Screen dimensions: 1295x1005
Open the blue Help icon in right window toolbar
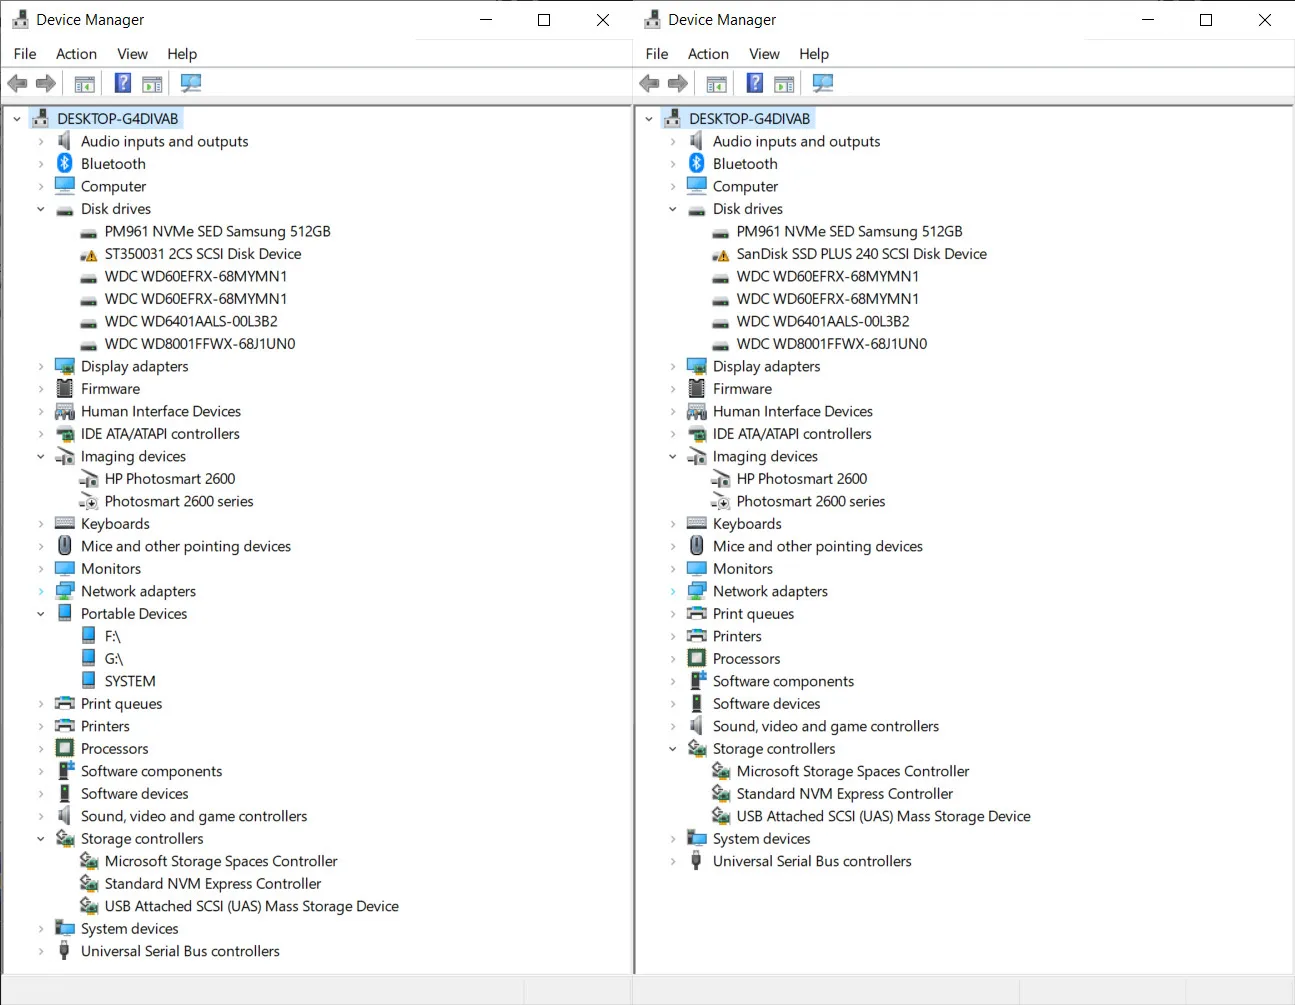(x=755, y=84)
